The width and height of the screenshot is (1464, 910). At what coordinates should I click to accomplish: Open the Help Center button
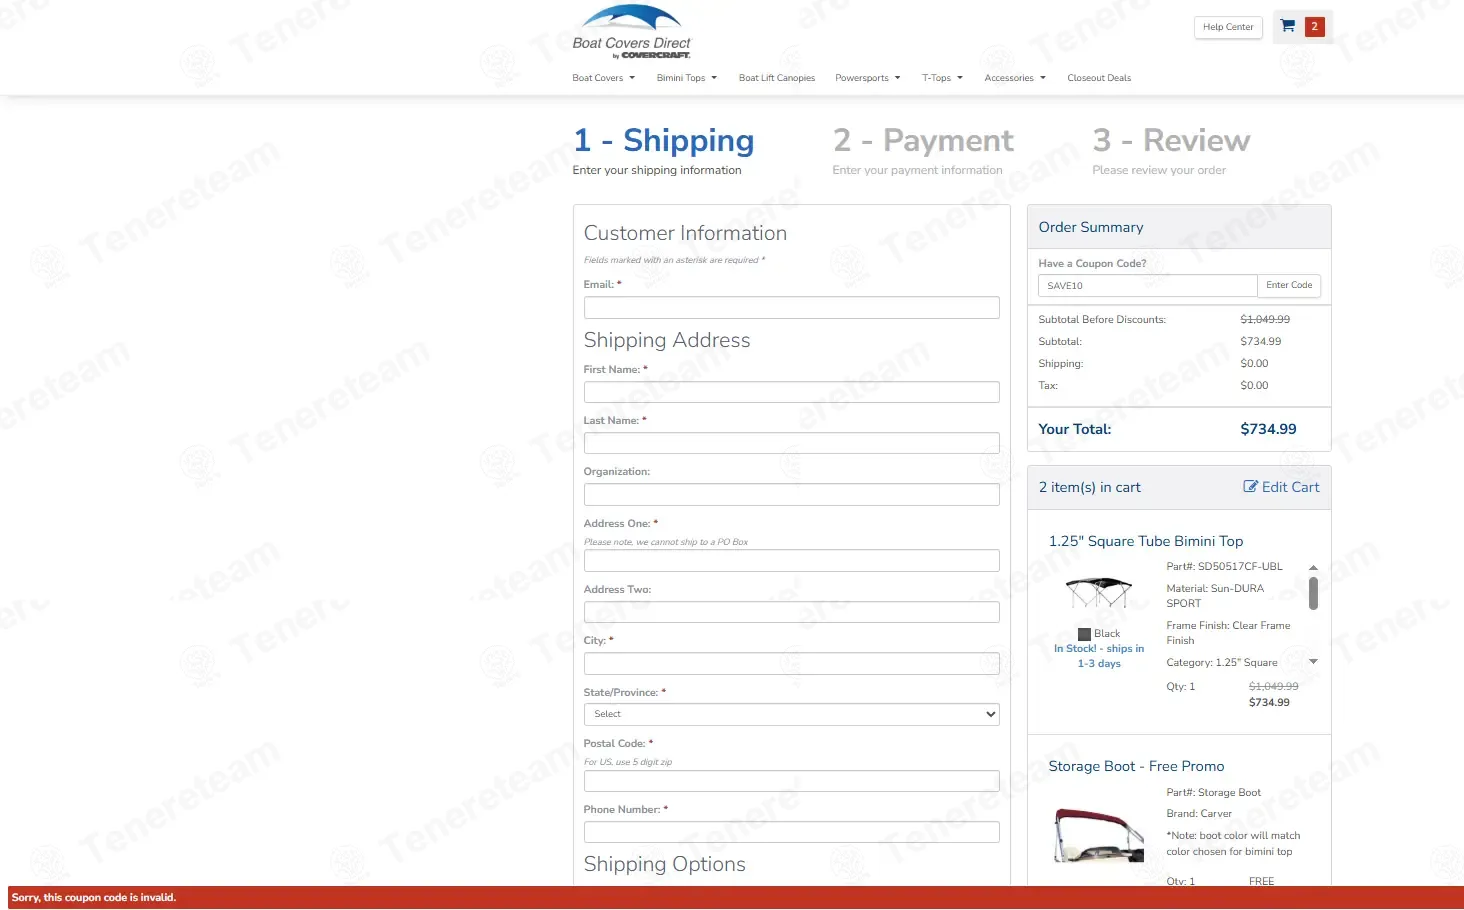tap(1228, 27)
